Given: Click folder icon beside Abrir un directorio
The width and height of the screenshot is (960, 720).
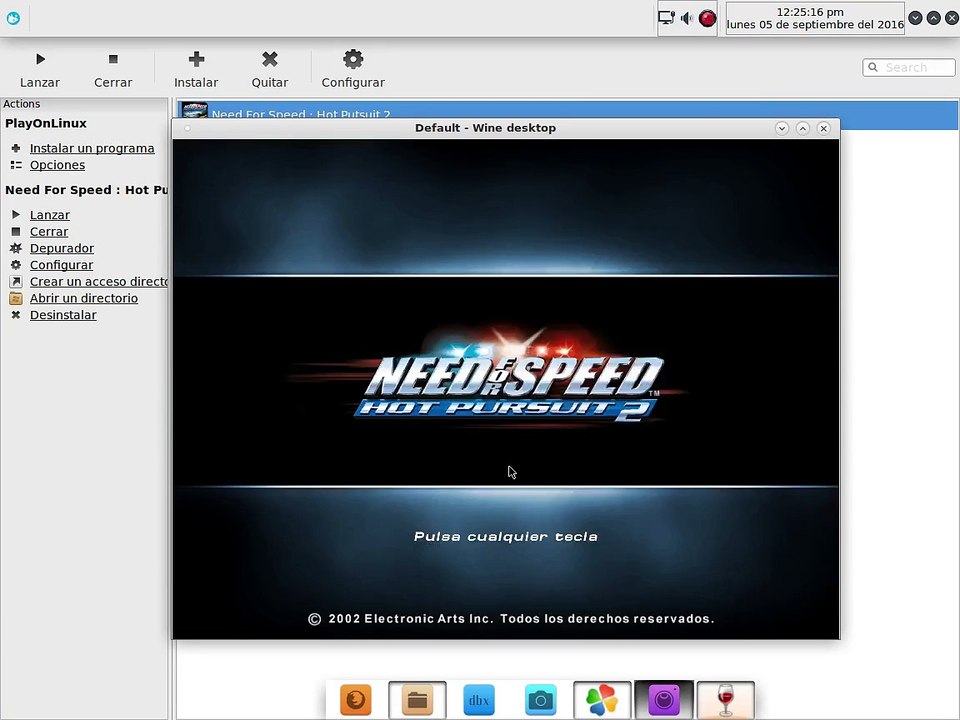Looking at the screenshot, I should coord(16,298).
